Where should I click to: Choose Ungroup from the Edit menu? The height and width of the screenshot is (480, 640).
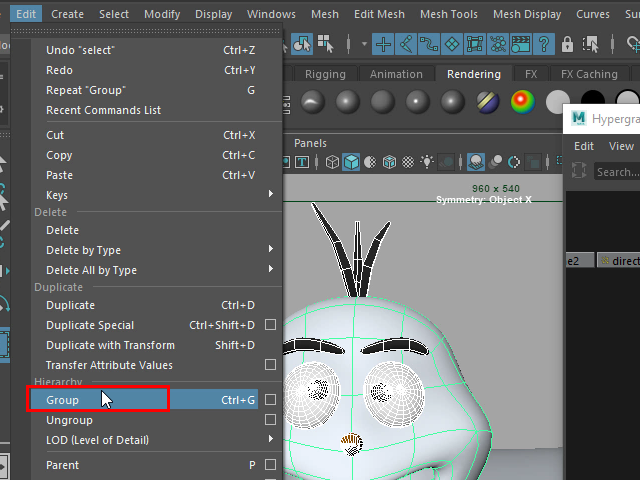tap(69, 420)
